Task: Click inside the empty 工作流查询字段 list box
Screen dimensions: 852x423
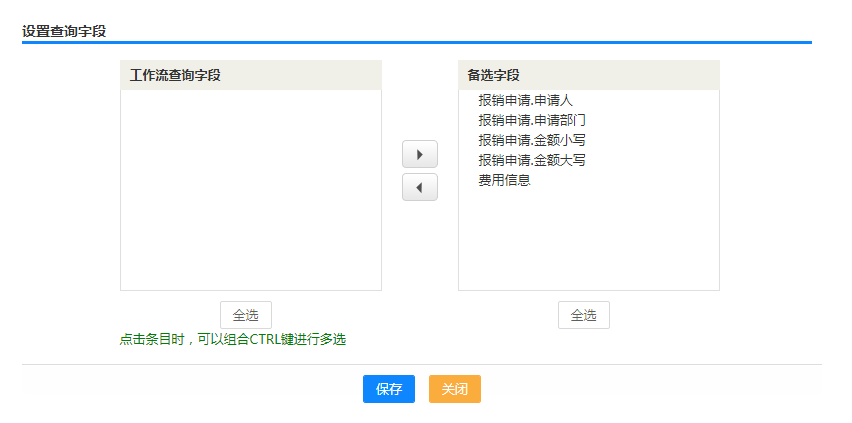Action: [x=250, y=190]
